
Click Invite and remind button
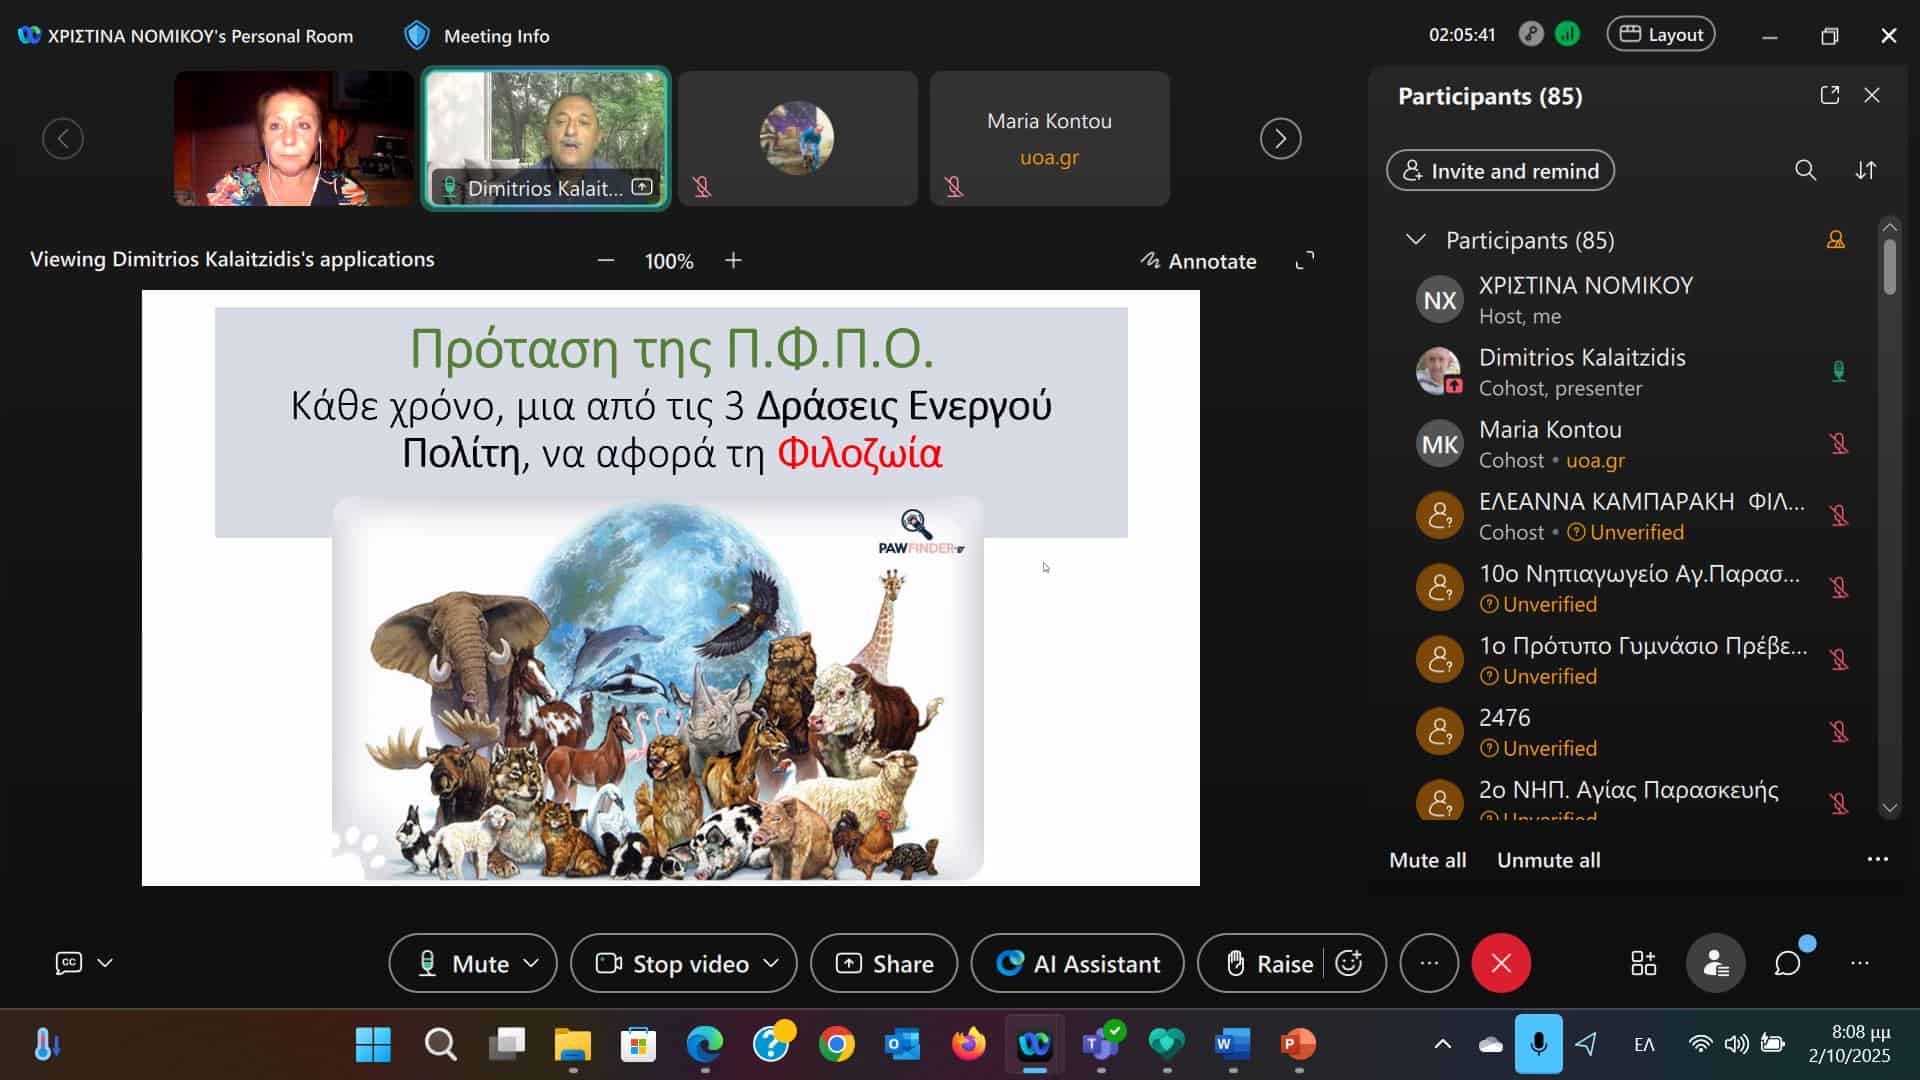[x=1500, y=170]
